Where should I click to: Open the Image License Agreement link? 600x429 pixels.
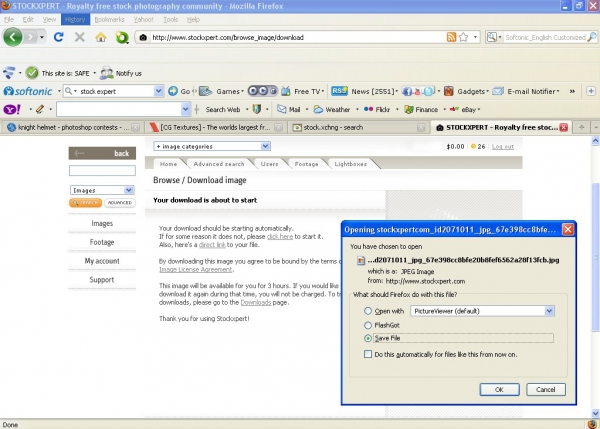coord(196,269)
